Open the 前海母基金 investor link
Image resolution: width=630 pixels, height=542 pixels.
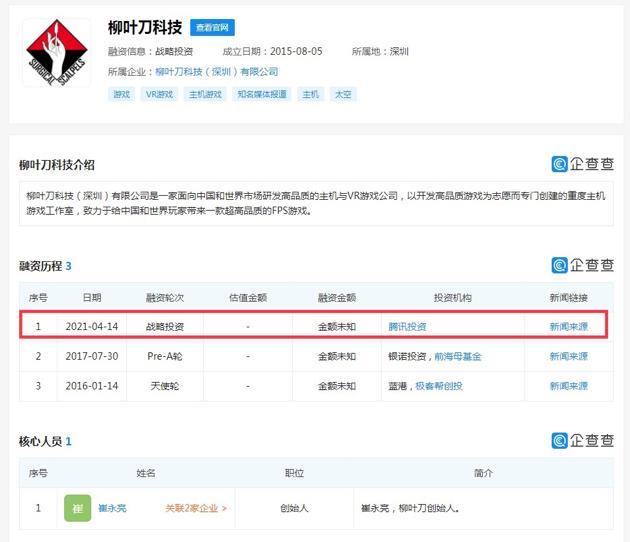(458, 356)
